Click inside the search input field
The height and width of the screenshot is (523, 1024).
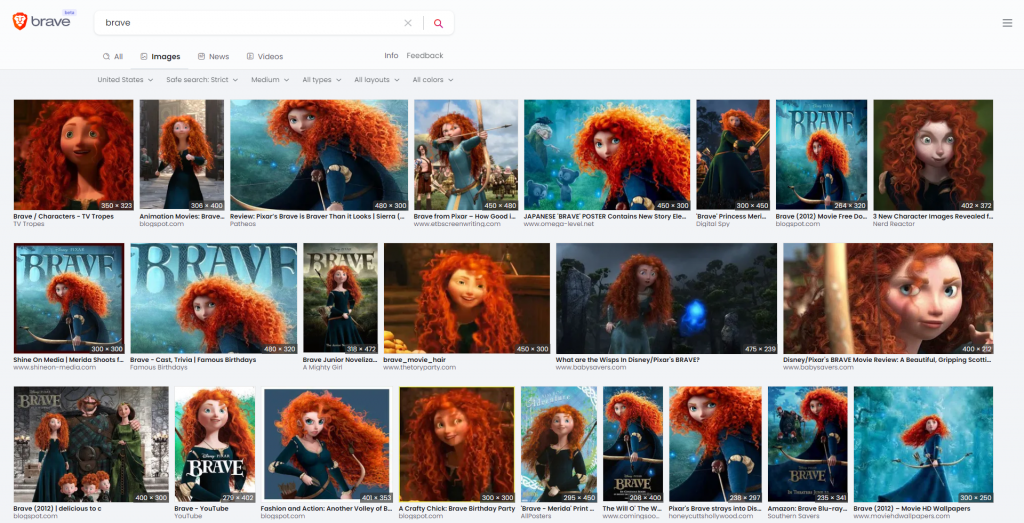[250, 23]
